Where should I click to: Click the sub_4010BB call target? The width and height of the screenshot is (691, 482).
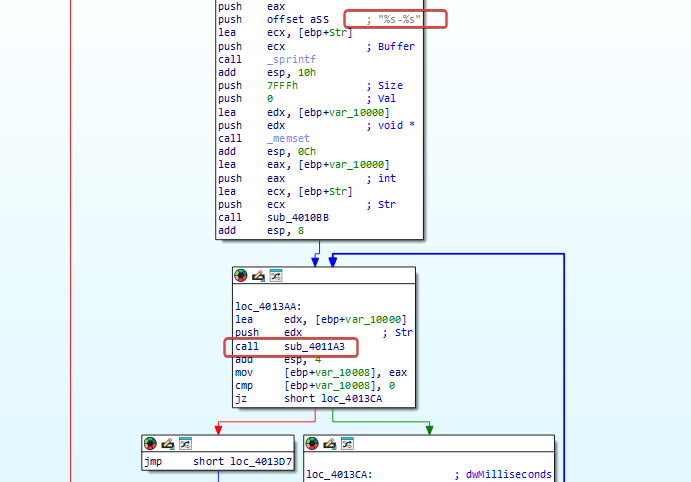(298, 218)
